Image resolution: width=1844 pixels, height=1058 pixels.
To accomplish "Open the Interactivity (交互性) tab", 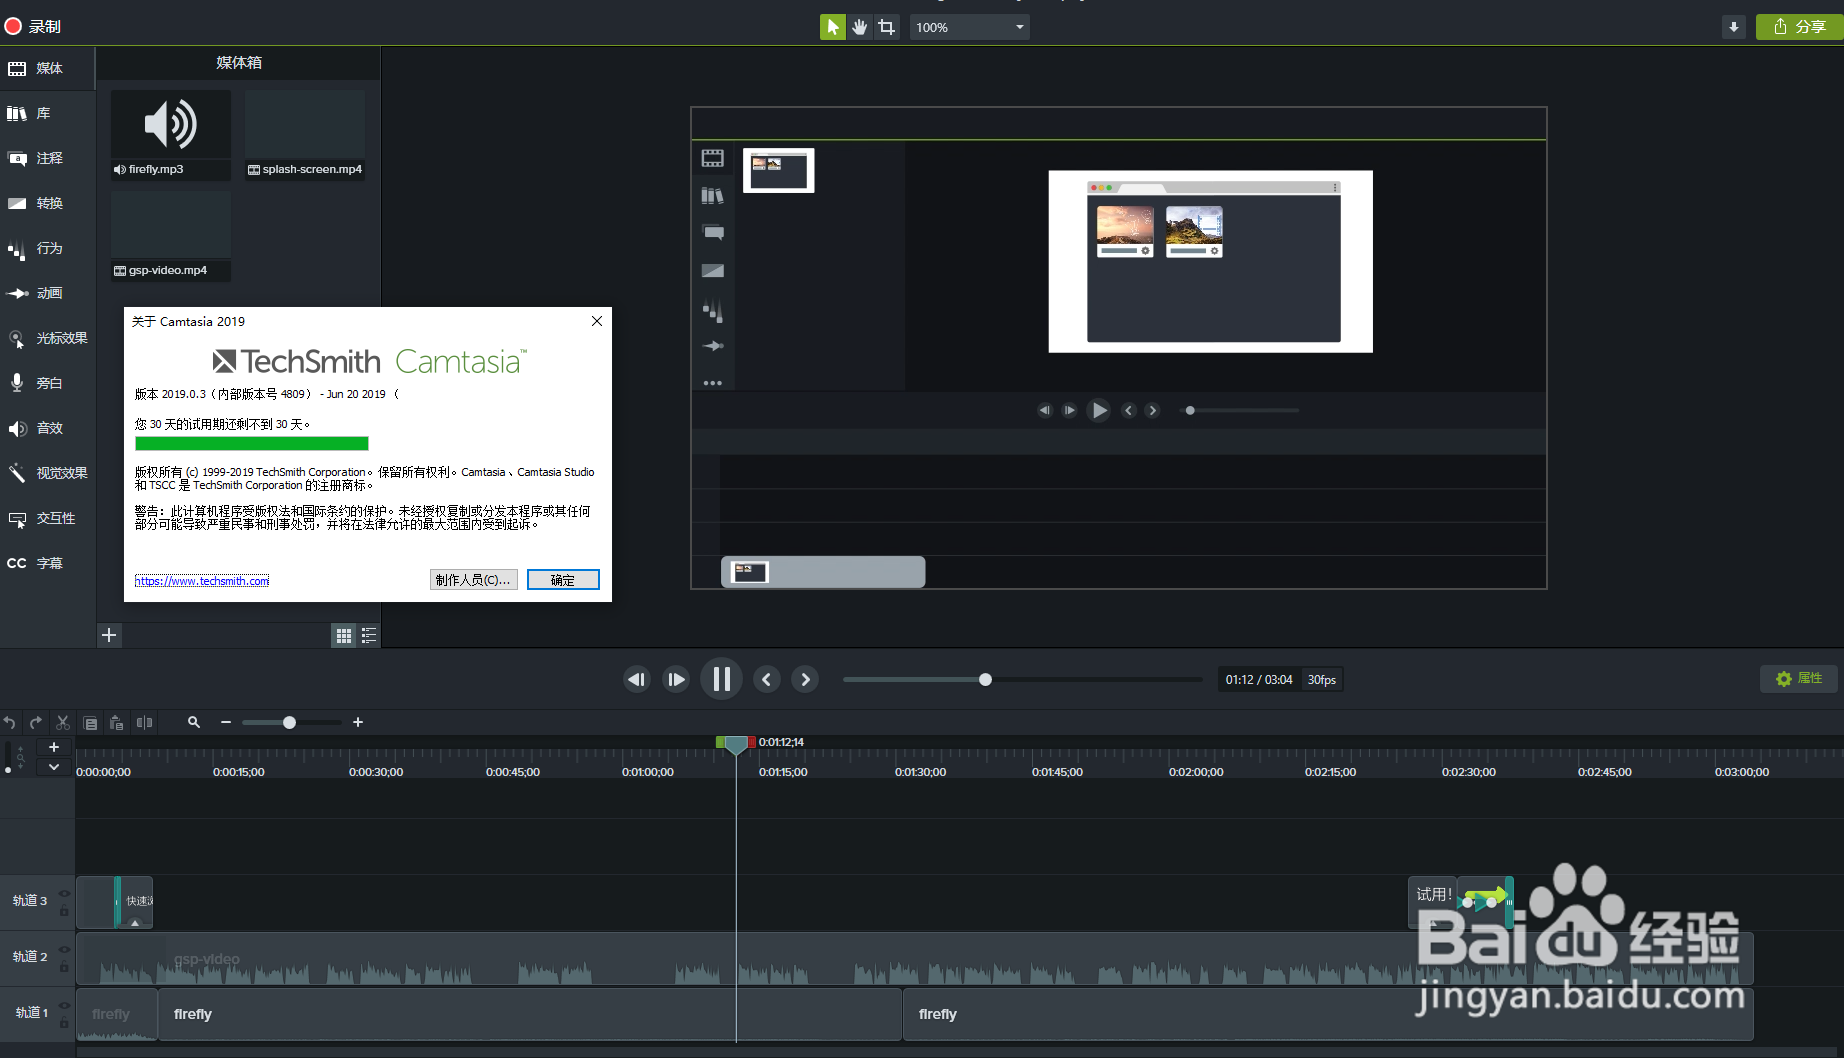I will click(x=47, y=518).
